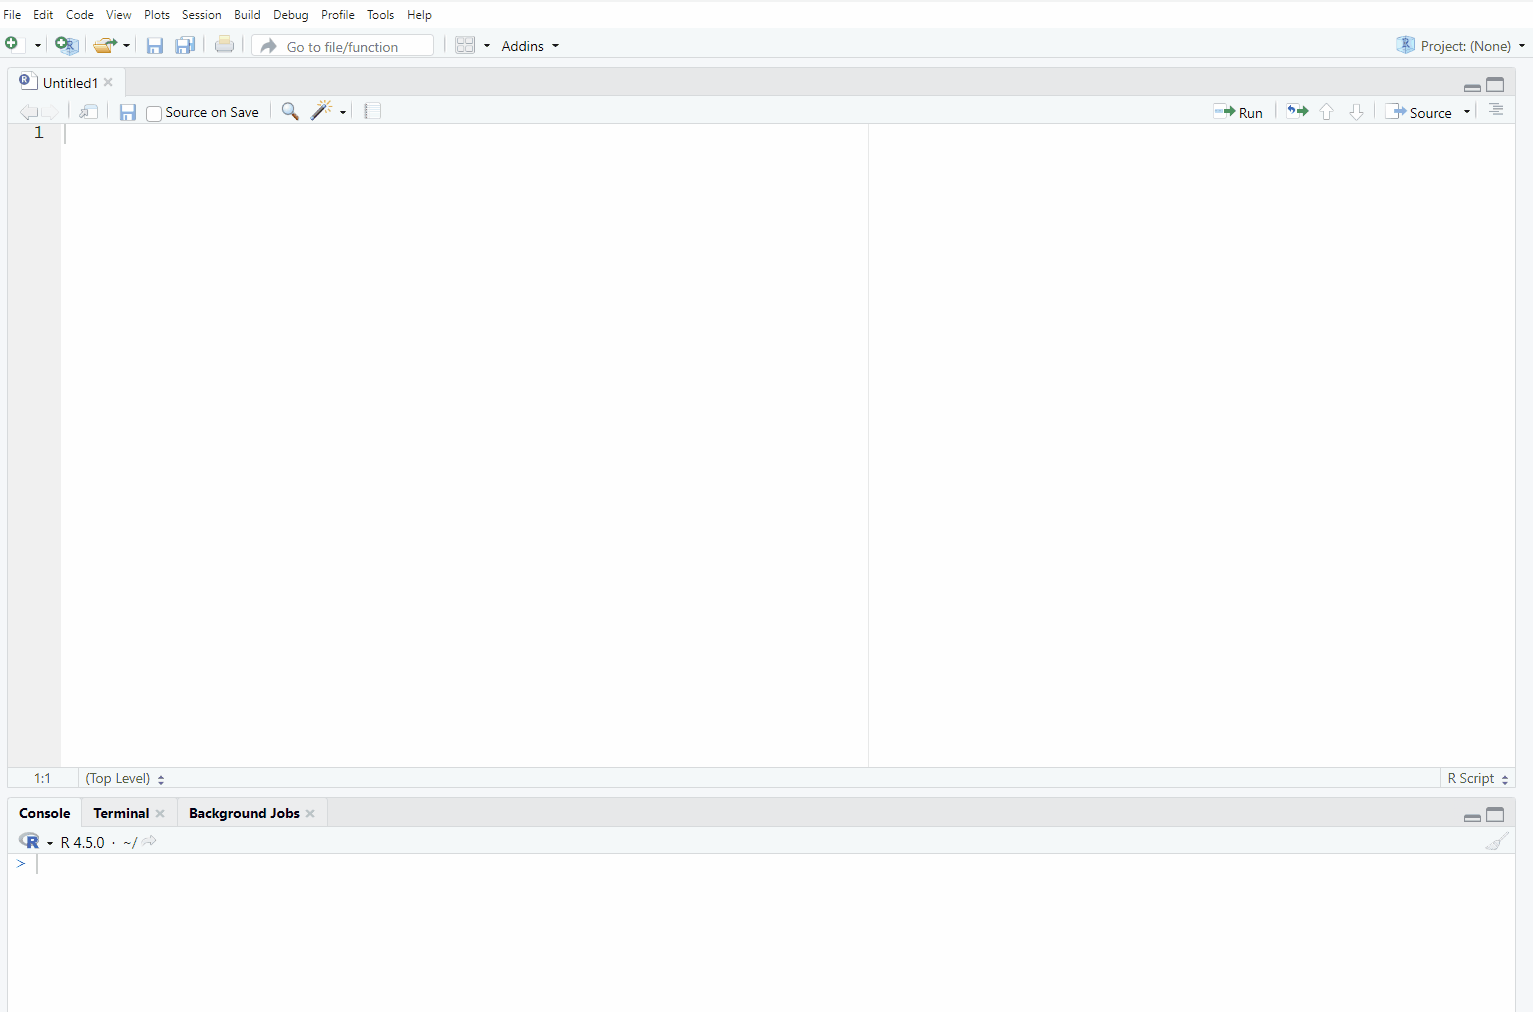Screen dimensions: 1533x1012
Task: Open the Session menu
Action: pos(201,15)
